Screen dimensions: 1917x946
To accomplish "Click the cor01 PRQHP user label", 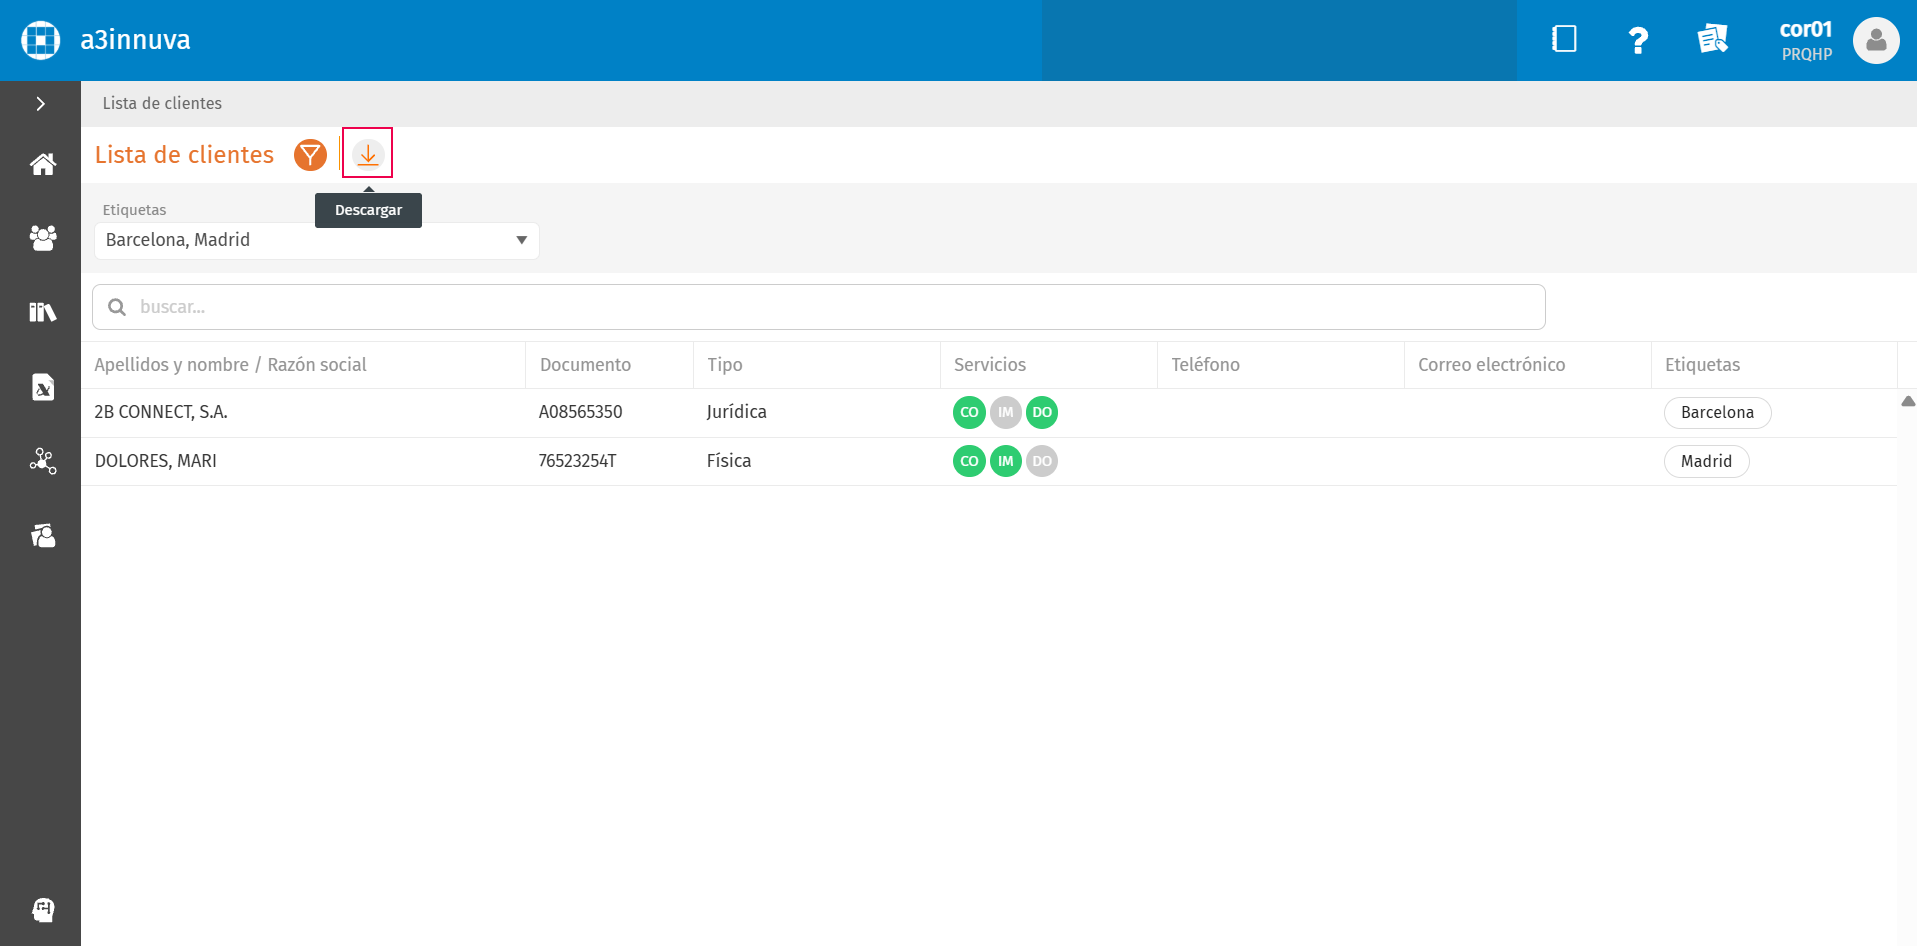I will click(x=1806, y=41).
